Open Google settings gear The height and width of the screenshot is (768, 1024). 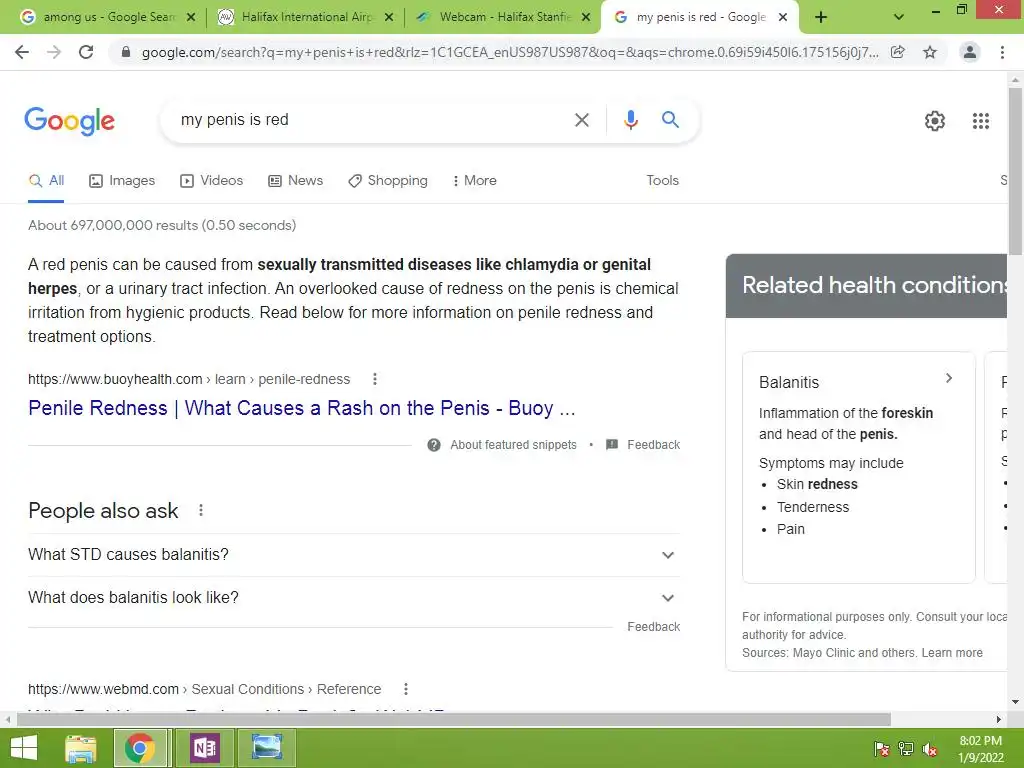click(935, 121)
